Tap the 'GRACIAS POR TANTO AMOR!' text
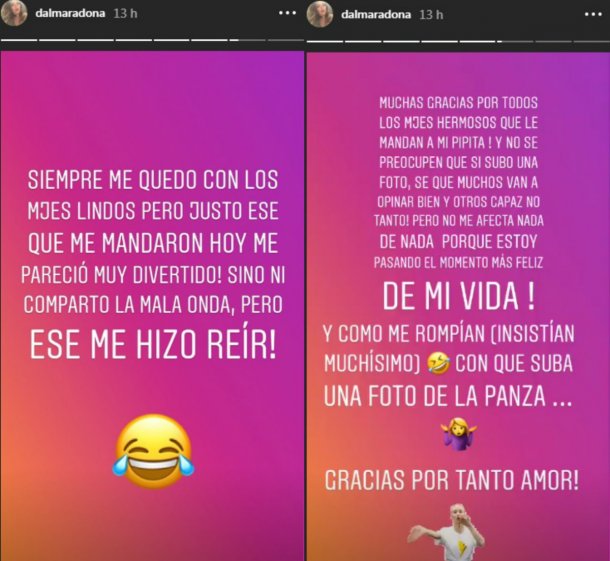Screen dimensions: 610x561 tap(452, 480)
